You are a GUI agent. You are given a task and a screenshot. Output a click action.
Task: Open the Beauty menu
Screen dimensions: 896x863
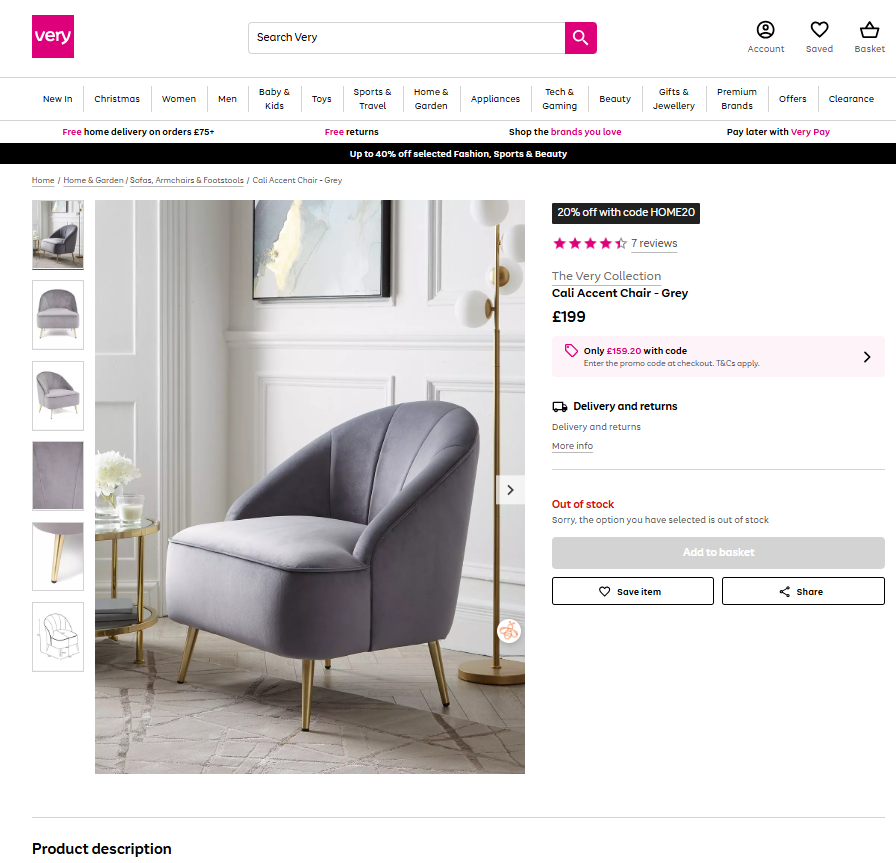[615, 99]
